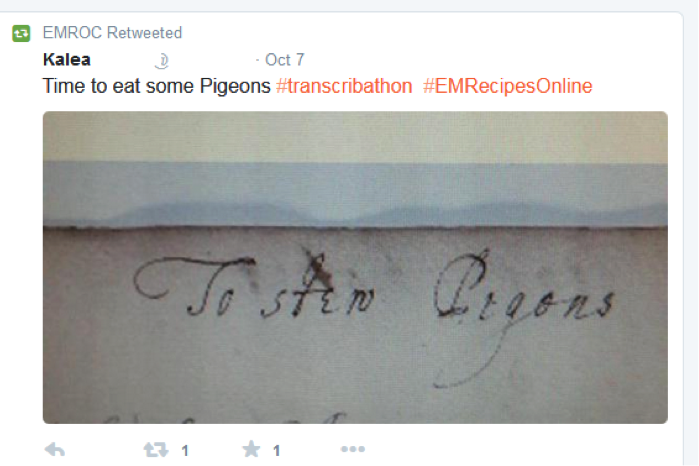
Task: Favorite the tweet with the star icon
Action: tap(251, 449)
